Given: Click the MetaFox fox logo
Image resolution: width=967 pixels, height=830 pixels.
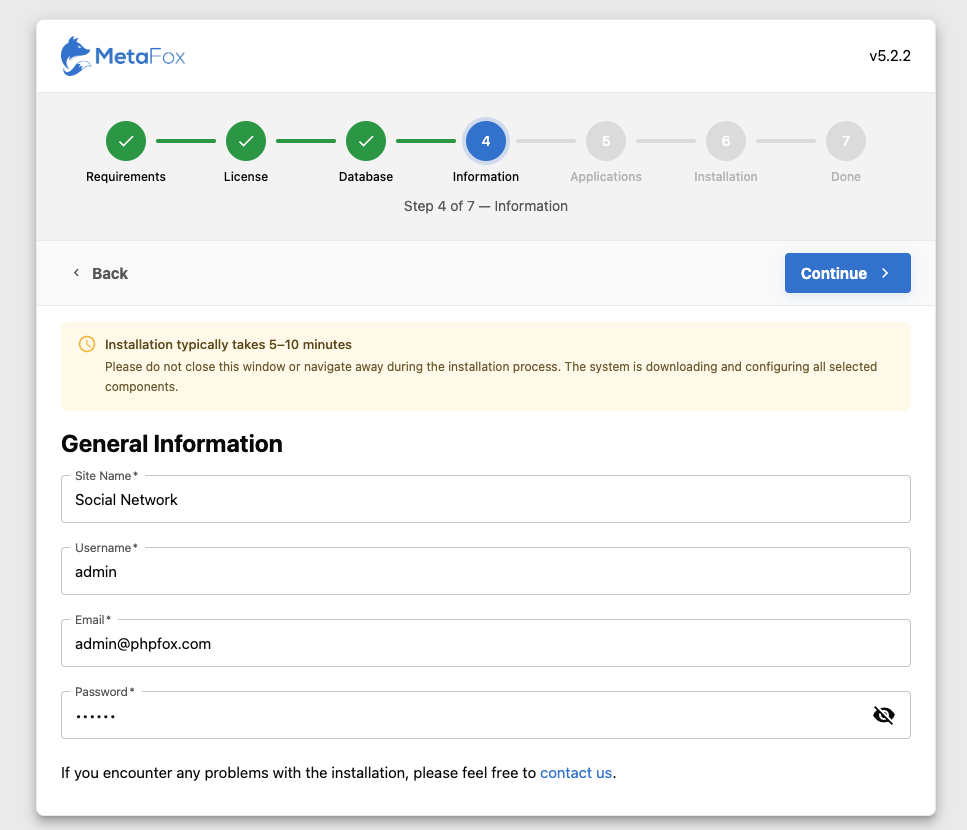Looking at the screenshot, I should click(76, 56).
